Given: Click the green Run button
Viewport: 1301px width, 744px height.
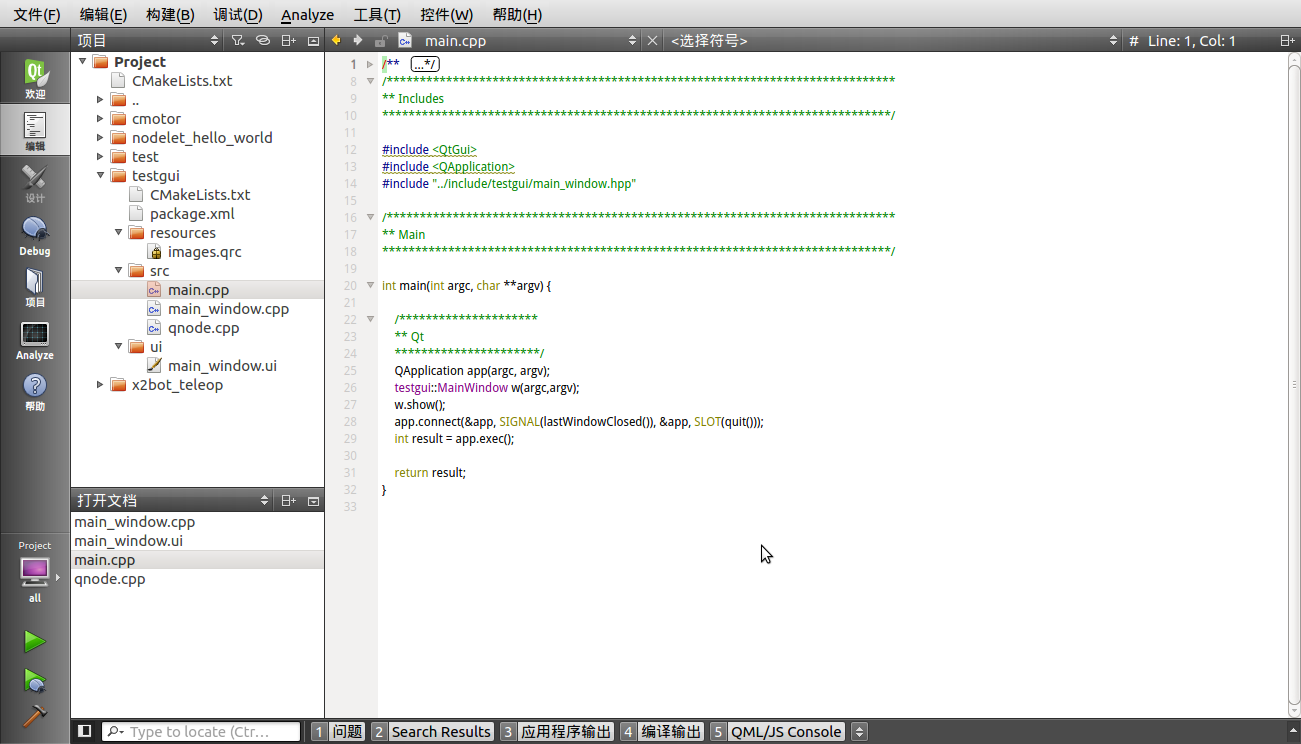Looking at the screenshot, I should click(x=35, y=641).
